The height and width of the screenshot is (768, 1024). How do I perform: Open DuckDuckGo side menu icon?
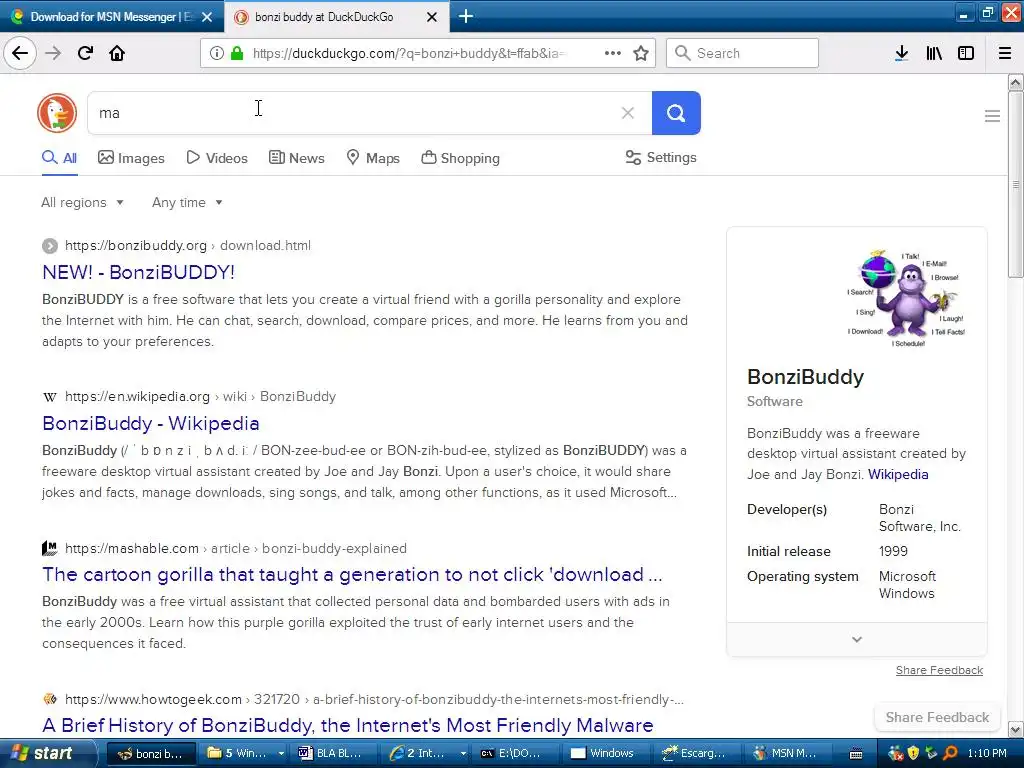(992, 116)
